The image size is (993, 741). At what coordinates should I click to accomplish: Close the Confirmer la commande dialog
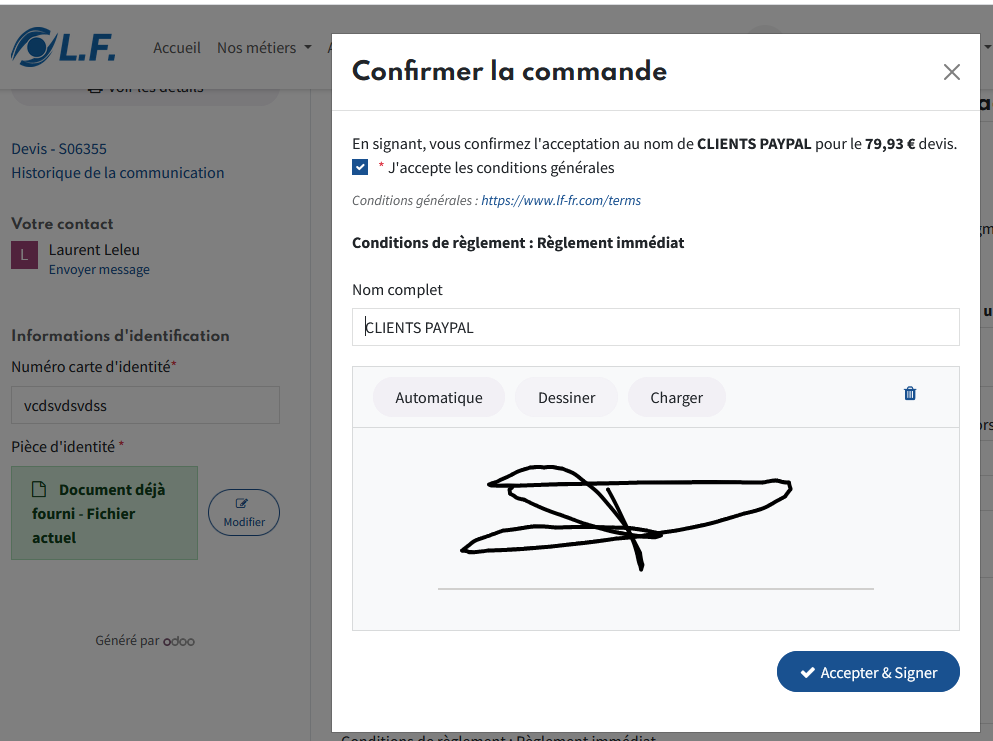click(x=951, y=72)
